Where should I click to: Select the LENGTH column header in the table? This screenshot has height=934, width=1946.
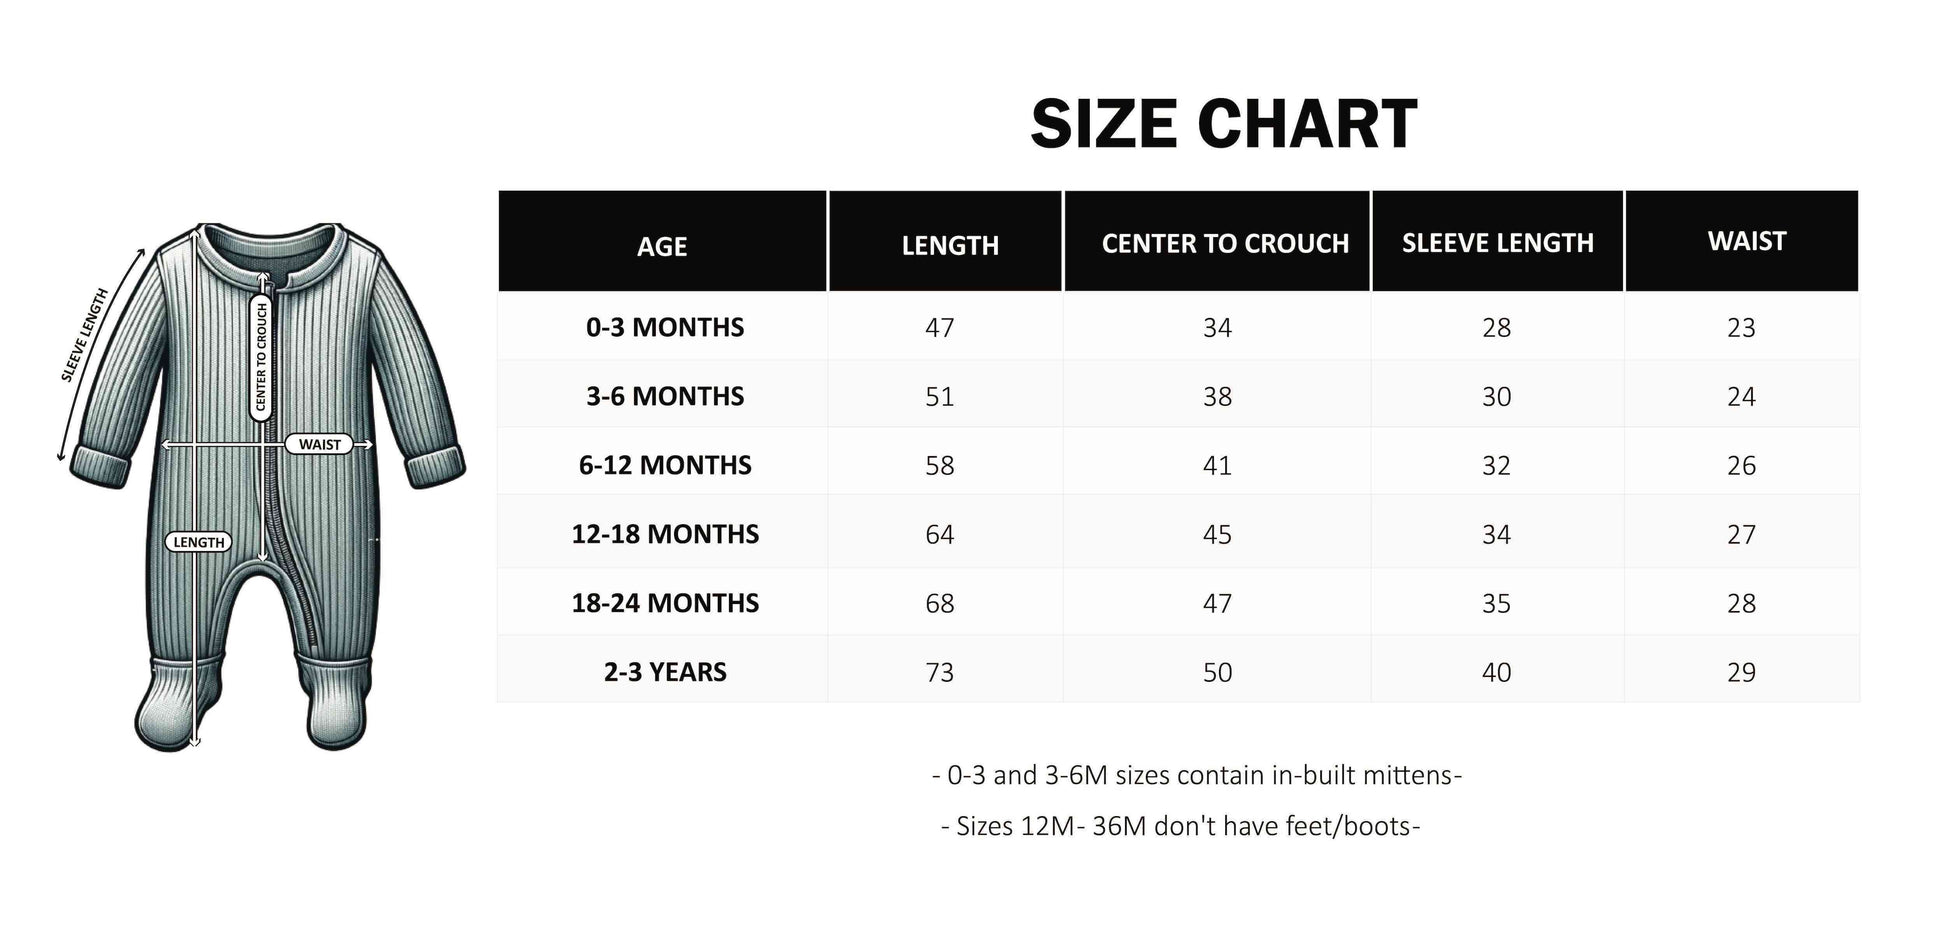(950, 245)
